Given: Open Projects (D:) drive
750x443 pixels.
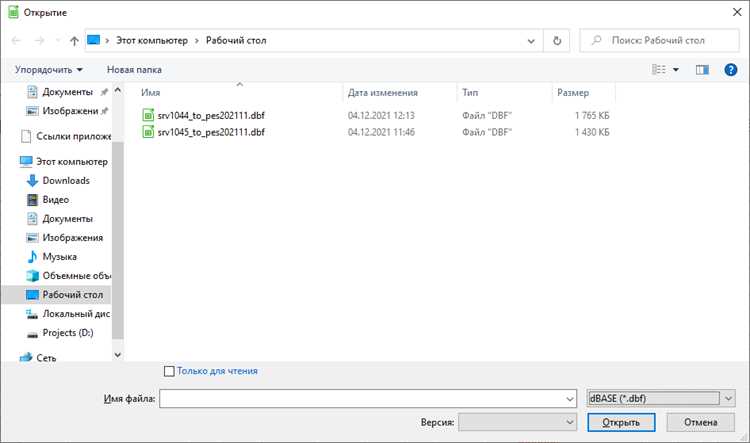Looking at the screenshot, I should tap(60, 333).
